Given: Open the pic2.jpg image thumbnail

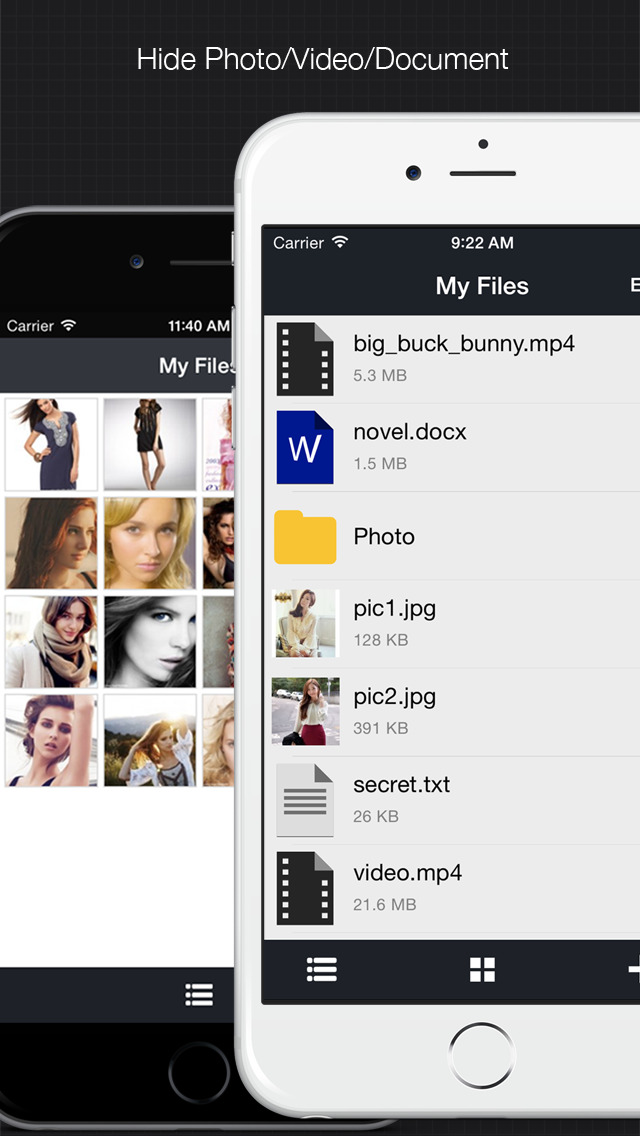Looking at the screenshot, I should pyautogui.click(x=305, y=711).
